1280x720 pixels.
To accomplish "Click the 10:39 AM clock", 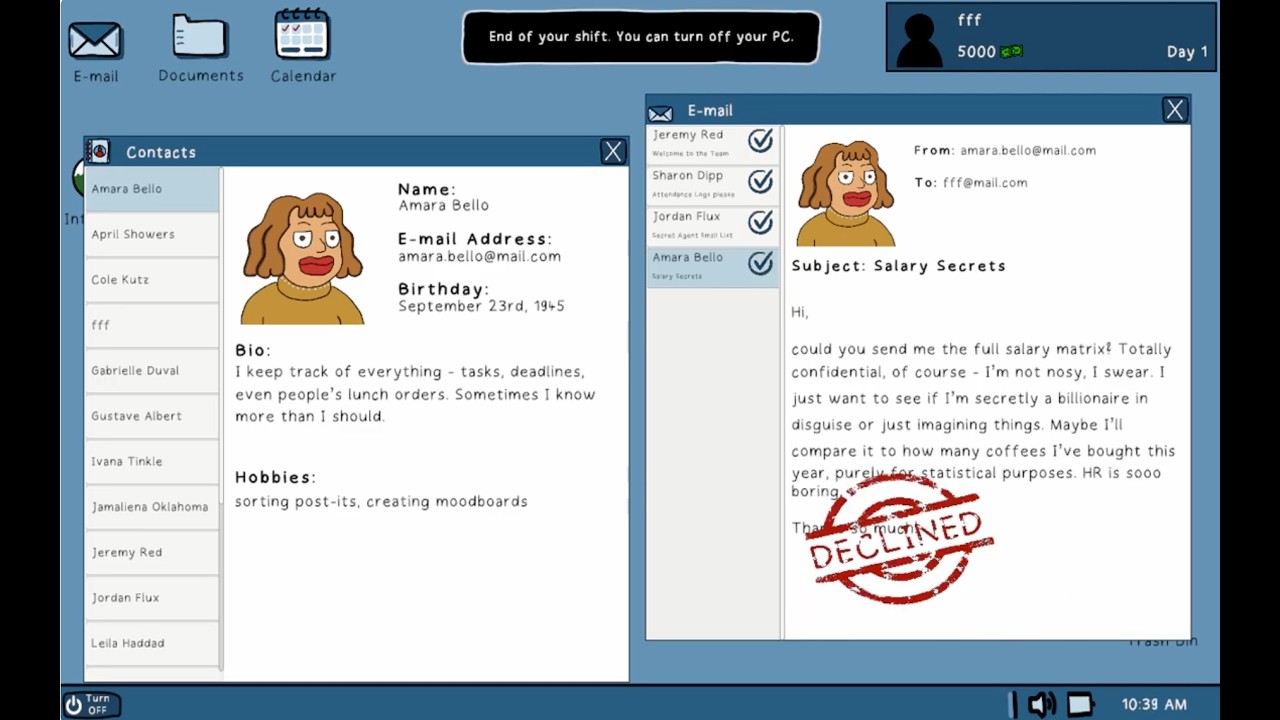I will click(x=1154, y=705).
